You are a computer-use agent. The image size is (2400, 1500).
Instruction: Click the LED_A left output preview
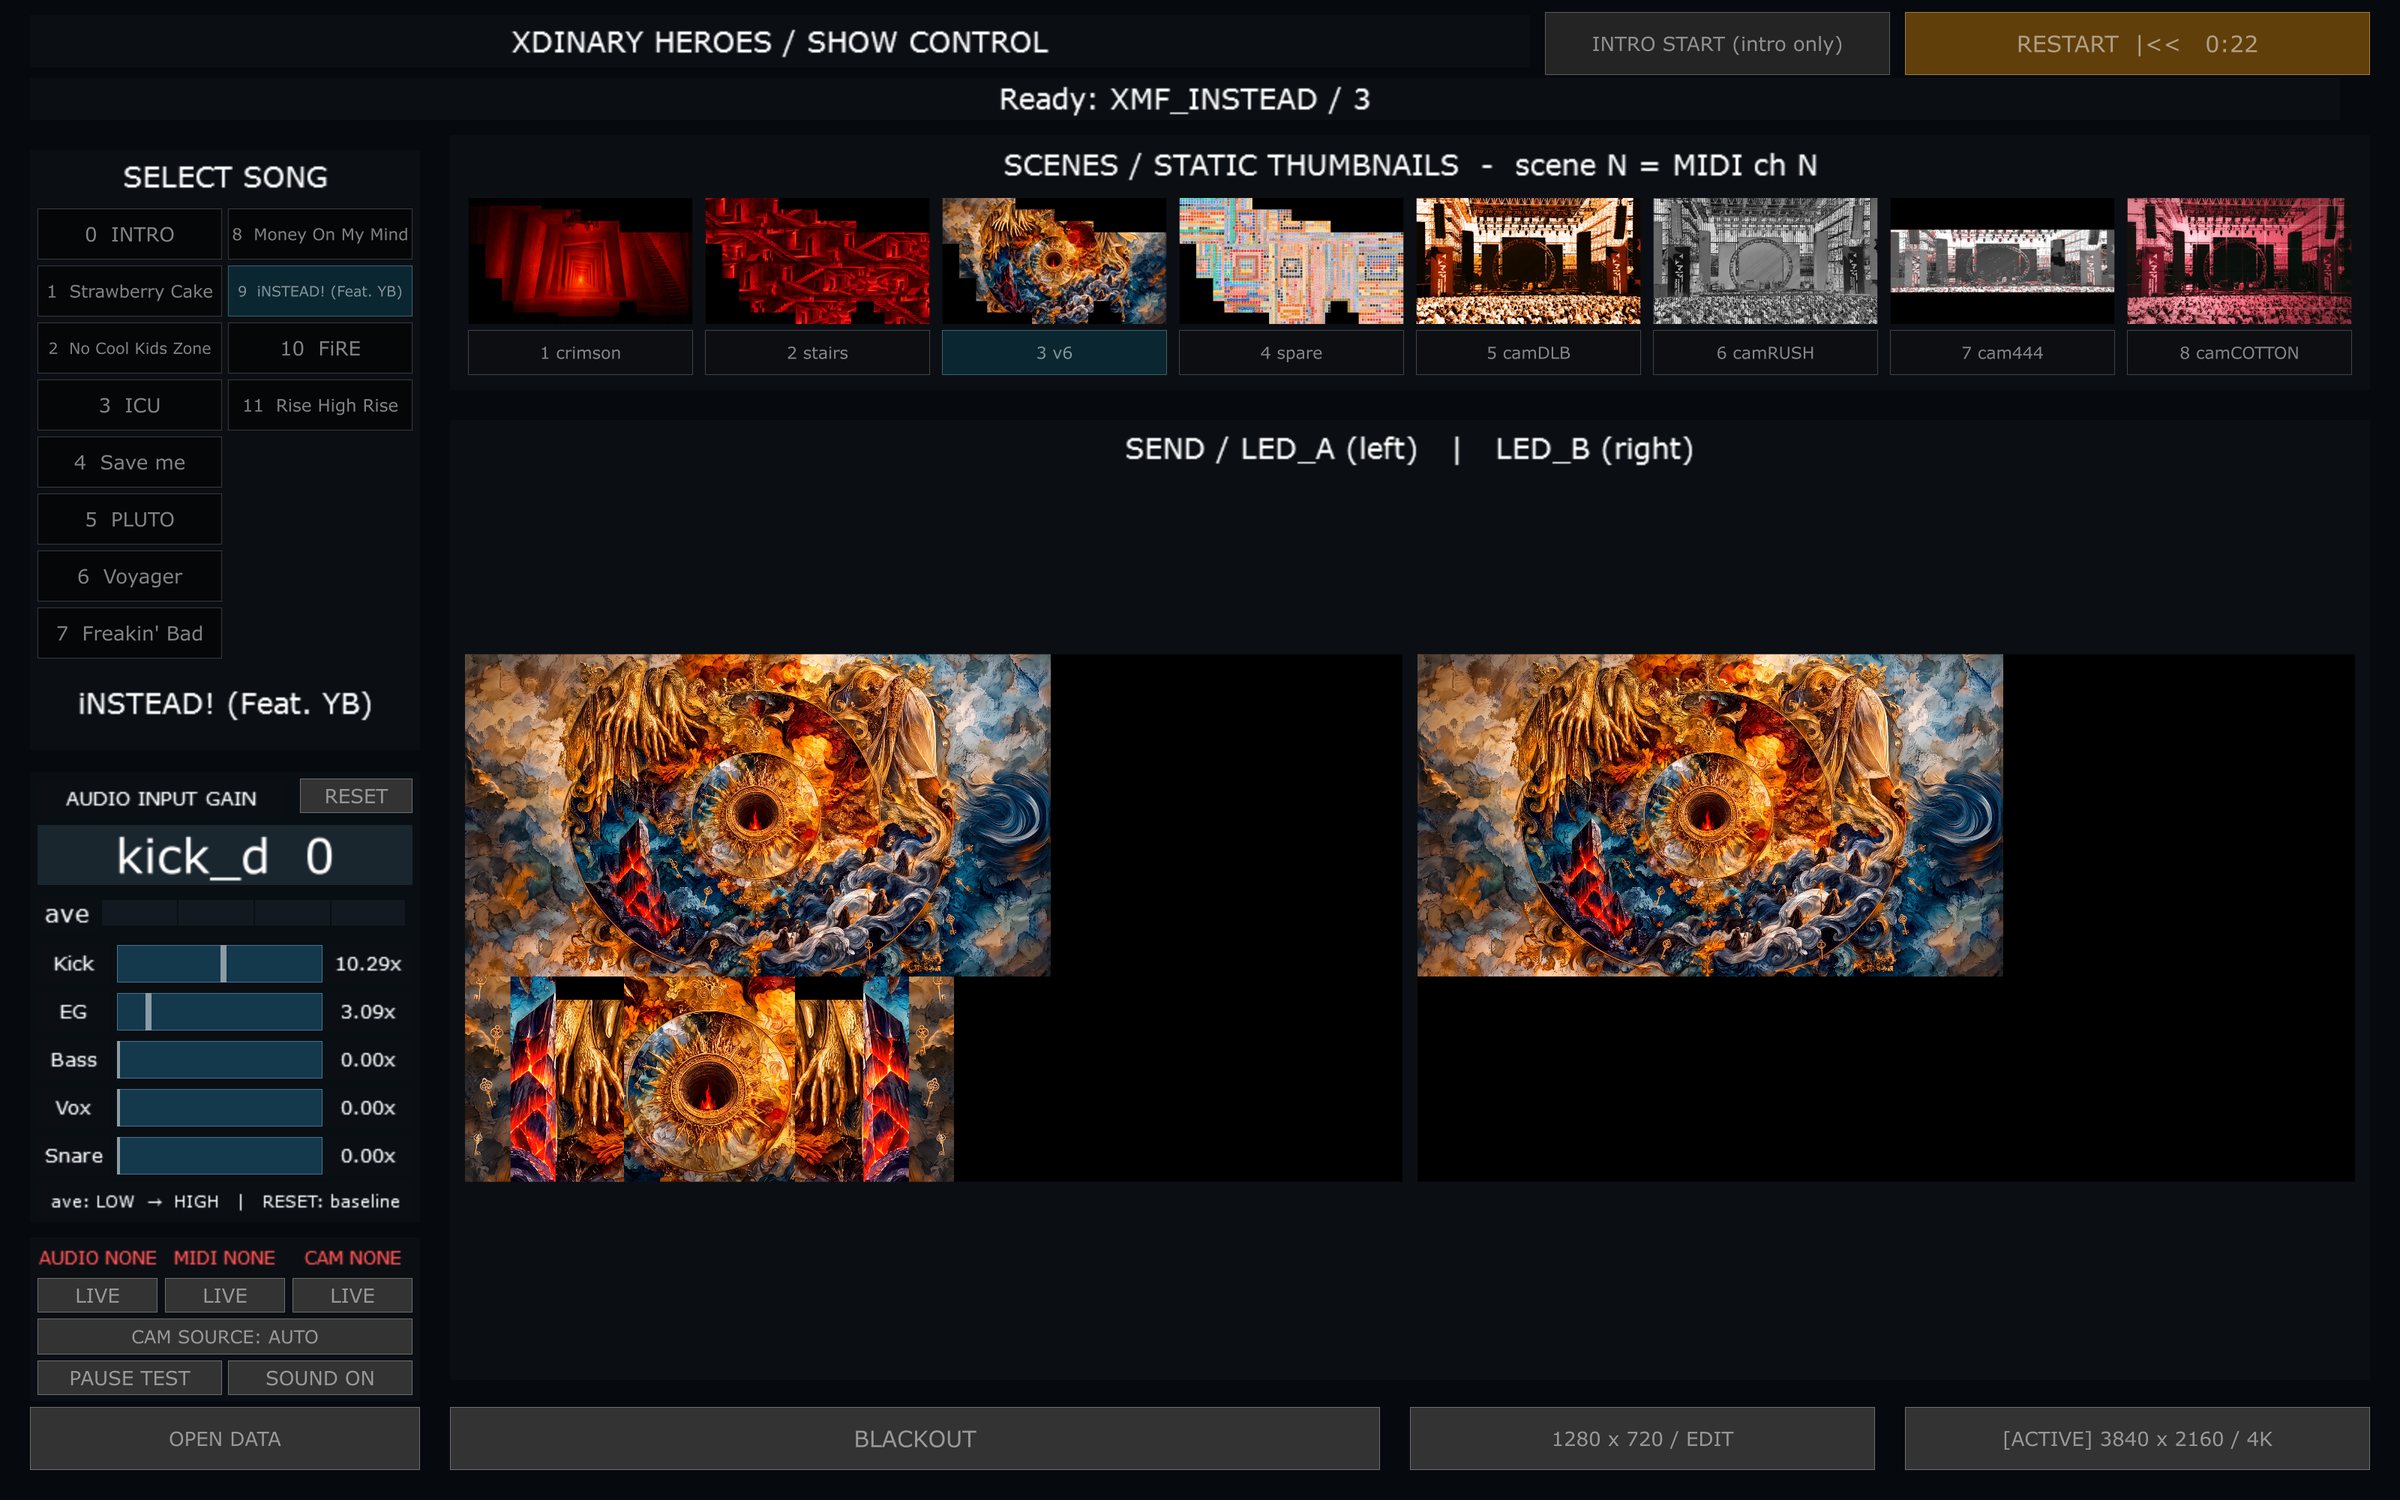click(933, 918)
